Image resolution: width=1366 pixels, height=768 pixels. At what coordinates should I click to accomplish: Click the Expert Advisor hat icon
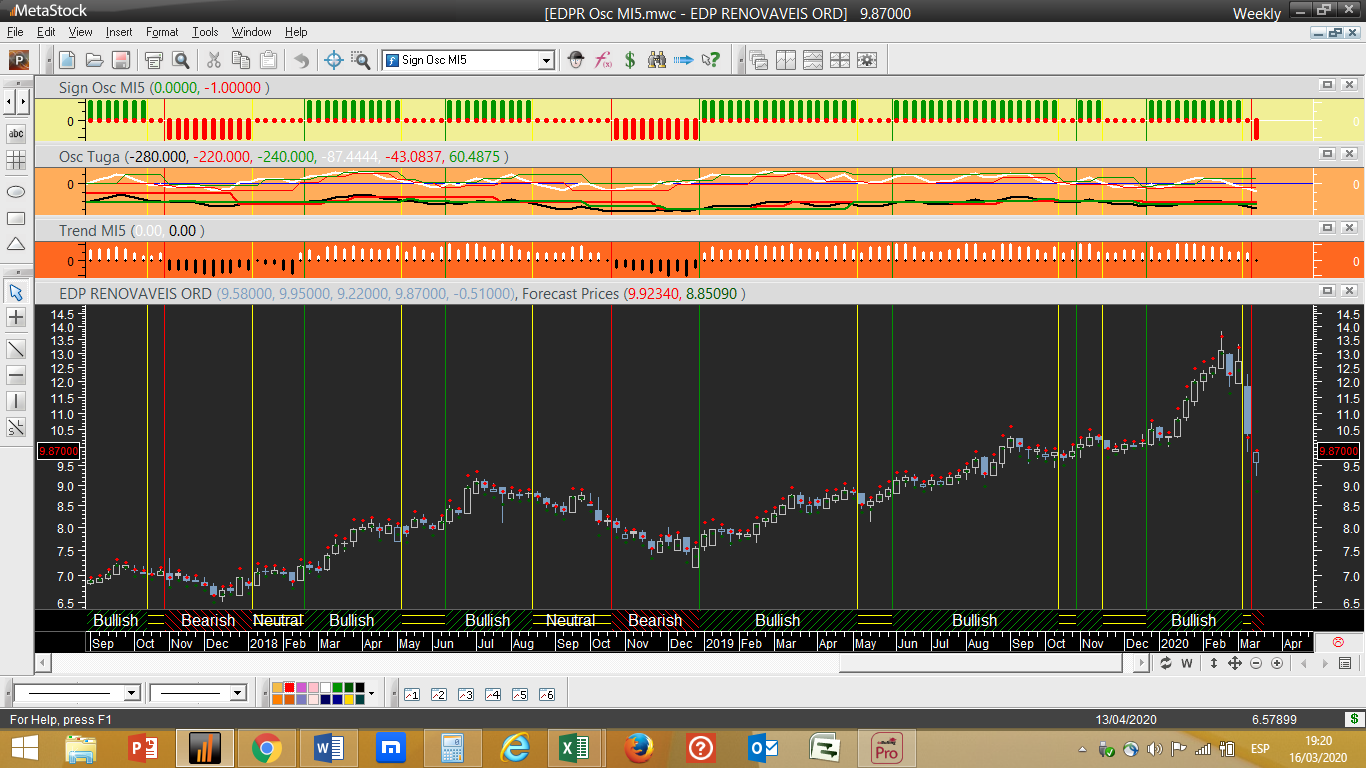pos(576,60)
